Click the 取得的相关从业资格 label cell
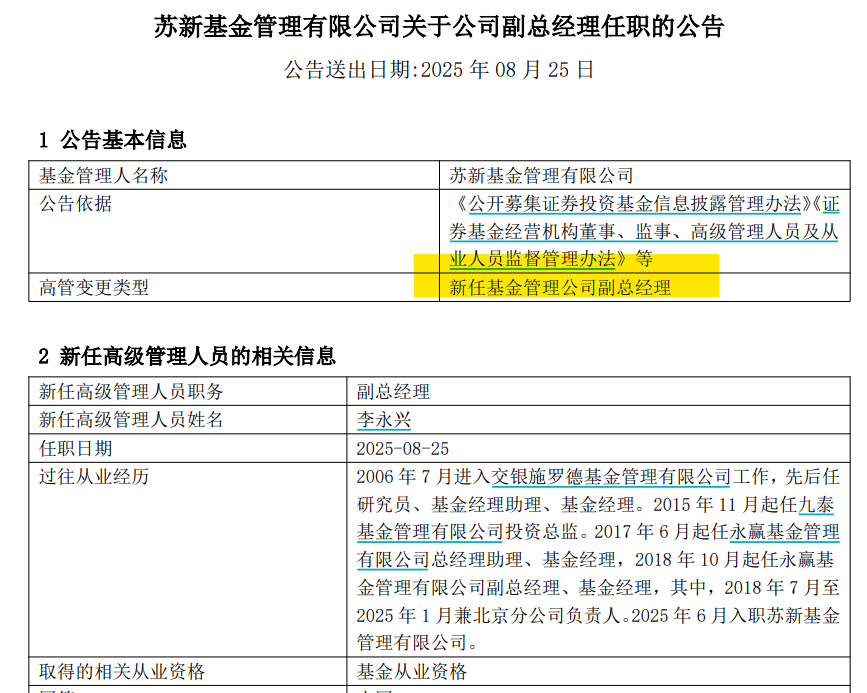867x693 pixels. tap(187, 671)
